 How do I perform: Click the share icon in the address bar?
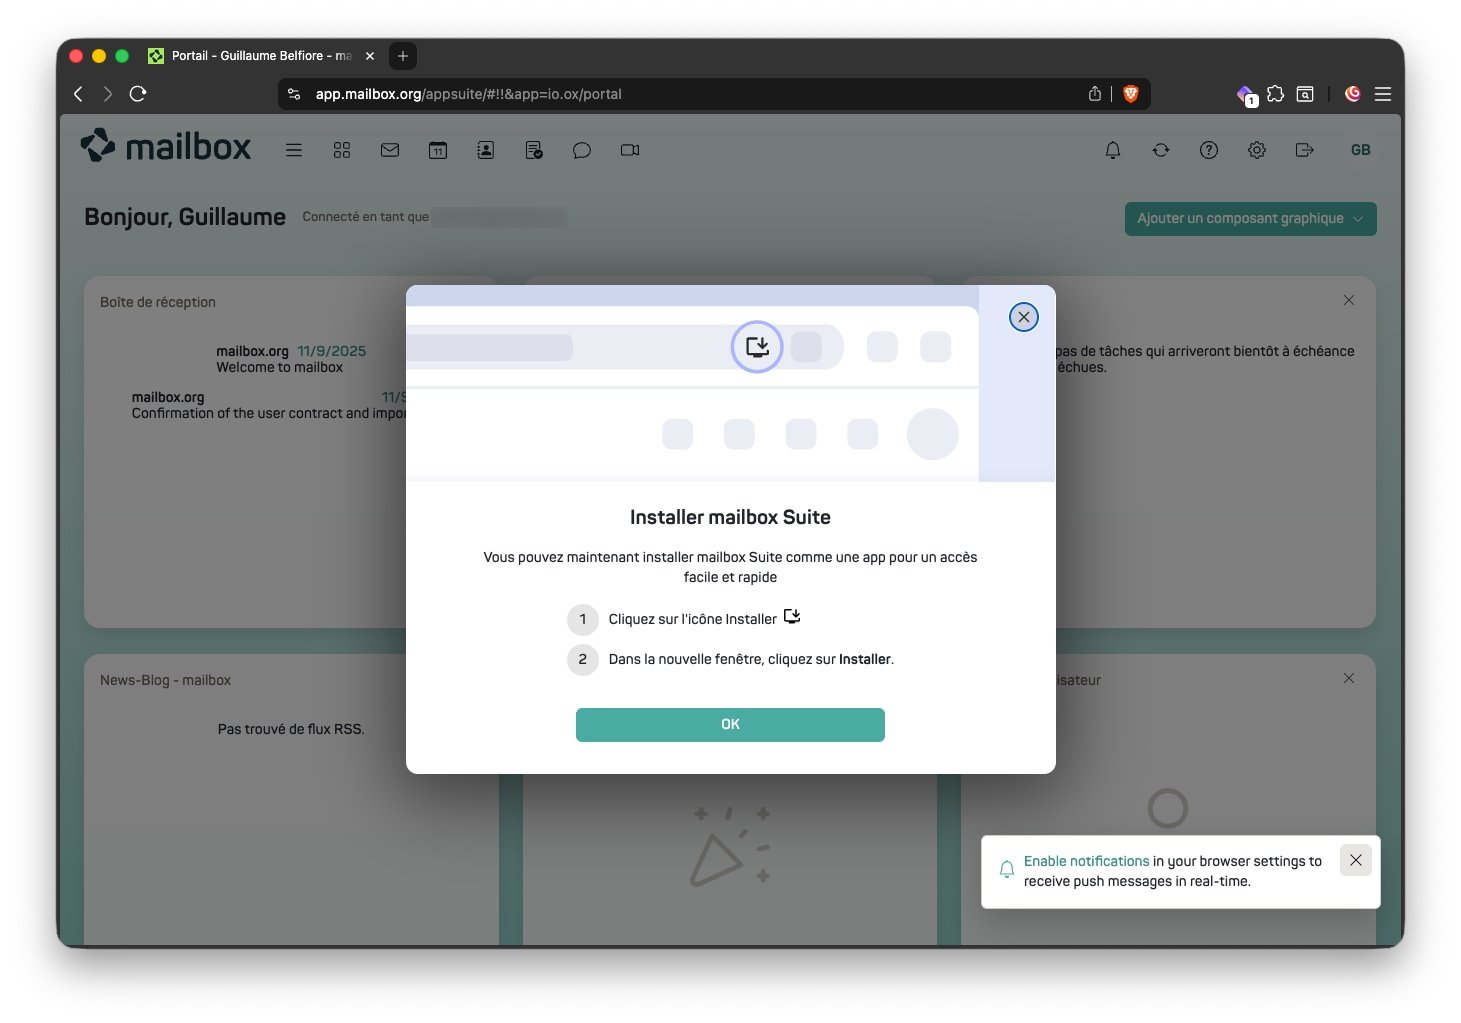click(1095, 94)
